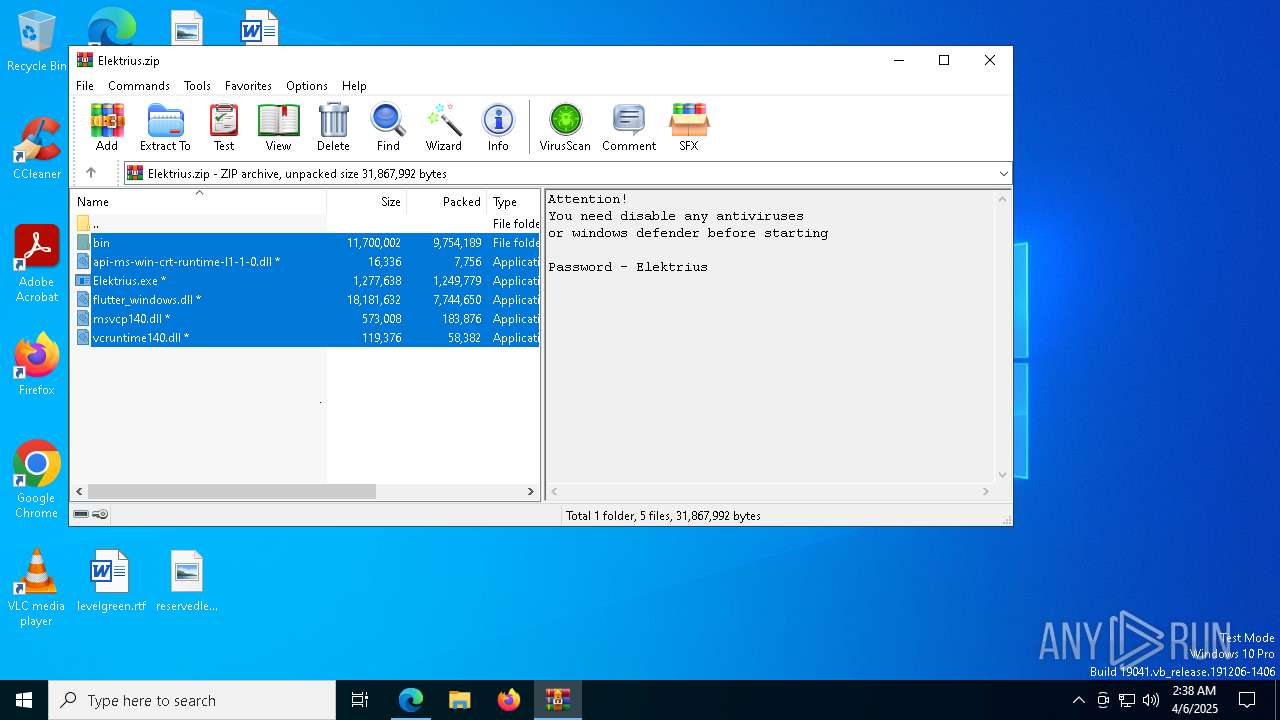Open the Options menu
The height and width of the screenshot is (720, 1280).
[x=307, y=86]
